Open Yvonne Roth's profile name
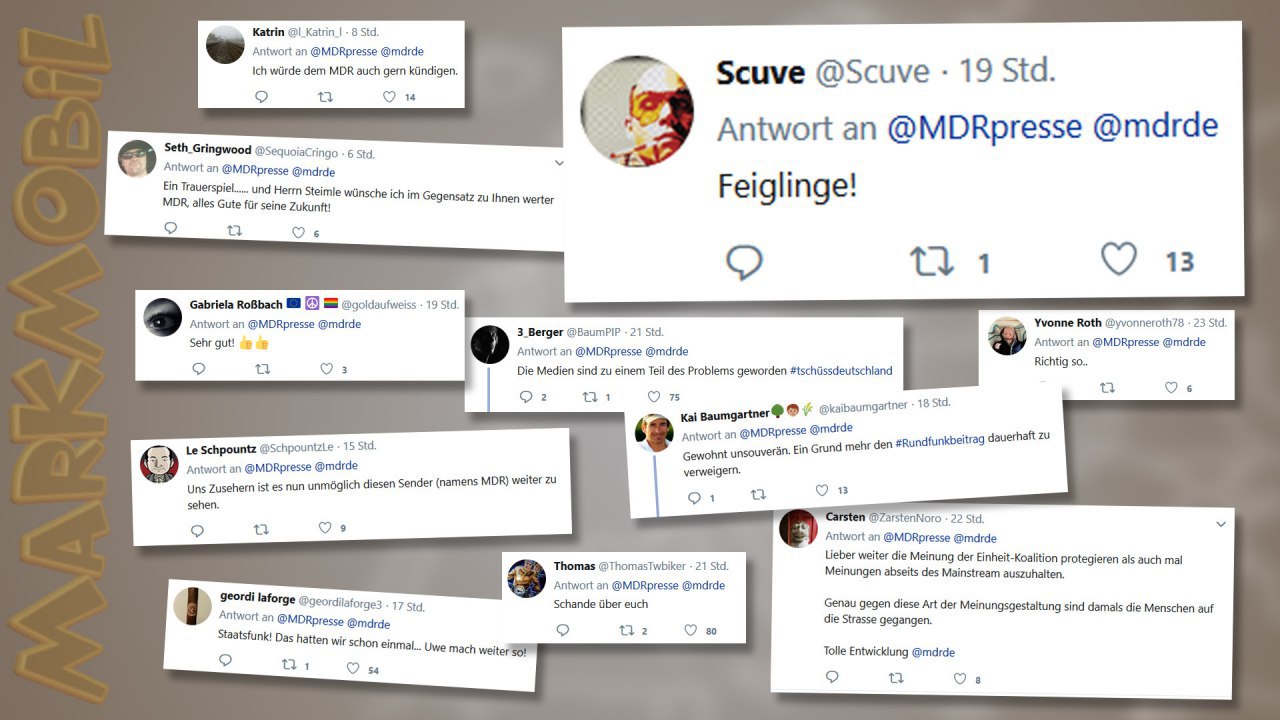 pos(1068,323)
